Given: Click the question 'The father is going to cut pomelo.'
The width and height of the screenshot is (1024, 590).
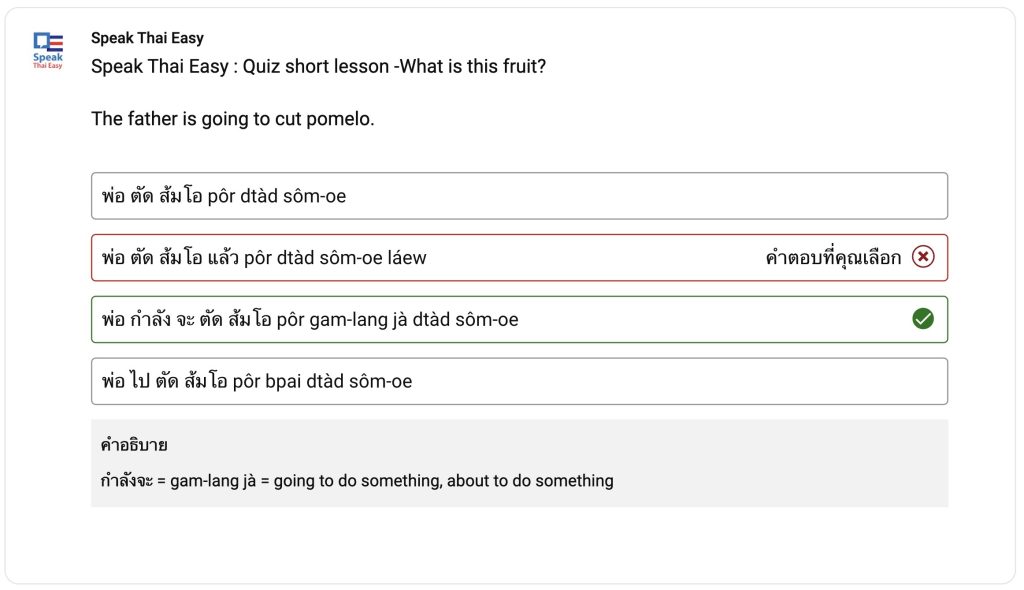Looking at the screenshot, I should (x=232, y=119).
